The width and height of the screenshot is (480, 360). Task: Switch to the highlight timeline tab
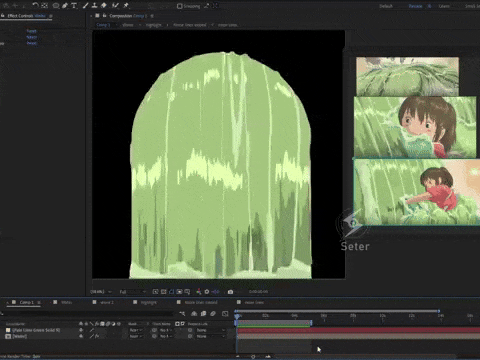(x=148, y=302)
